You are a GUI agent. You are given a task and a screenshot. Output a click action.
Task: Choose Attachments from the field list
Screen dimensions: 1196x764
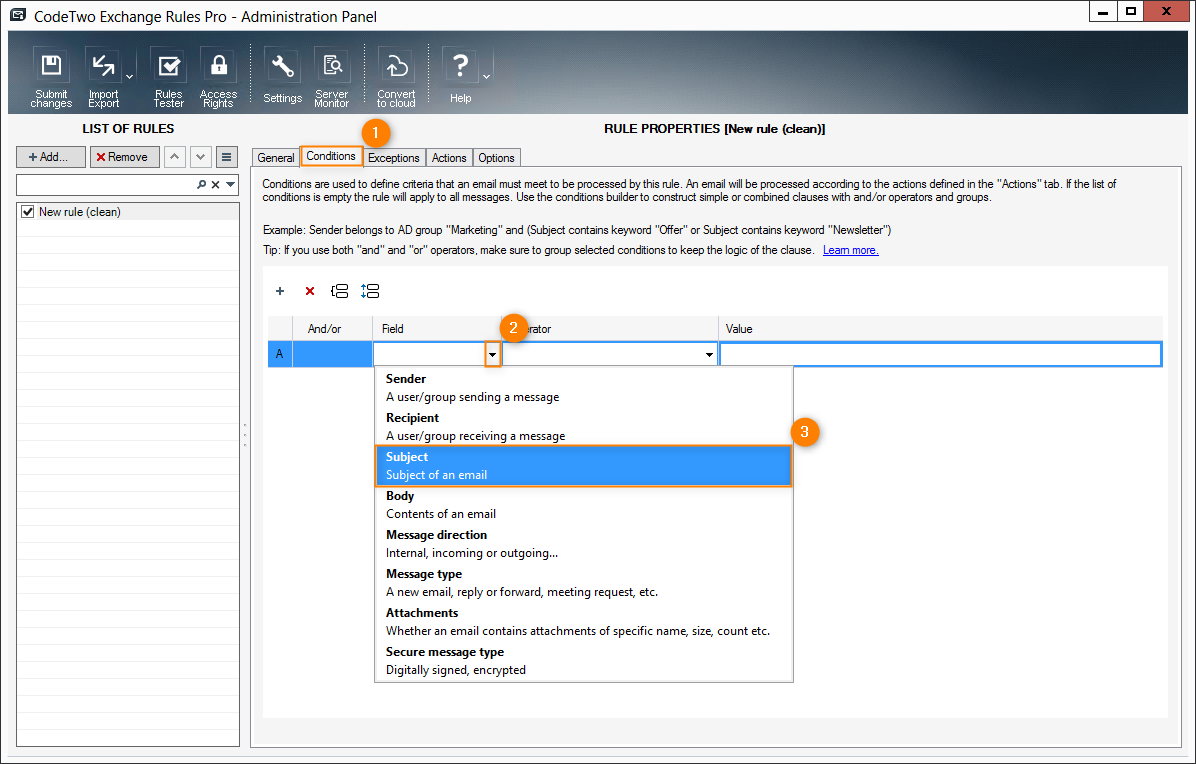[x=584, y=621]
